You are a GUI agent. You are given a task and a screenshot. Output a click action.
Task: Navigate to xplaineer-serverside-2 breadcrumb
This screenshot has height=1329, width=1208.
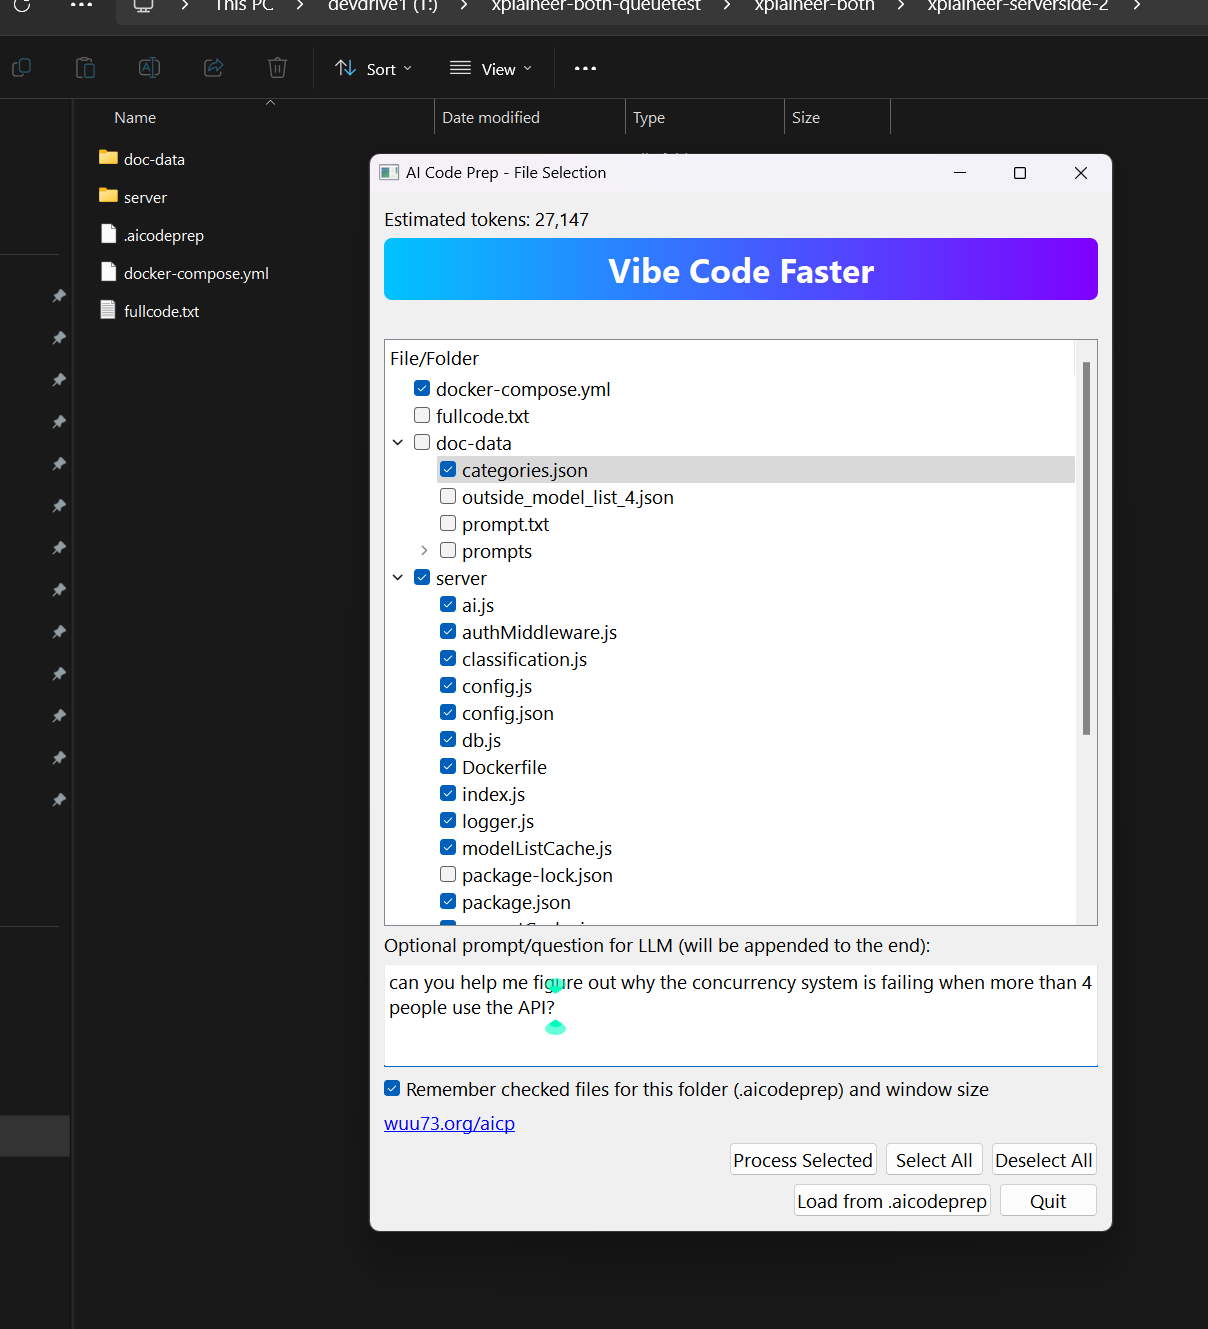(1018, 6)
